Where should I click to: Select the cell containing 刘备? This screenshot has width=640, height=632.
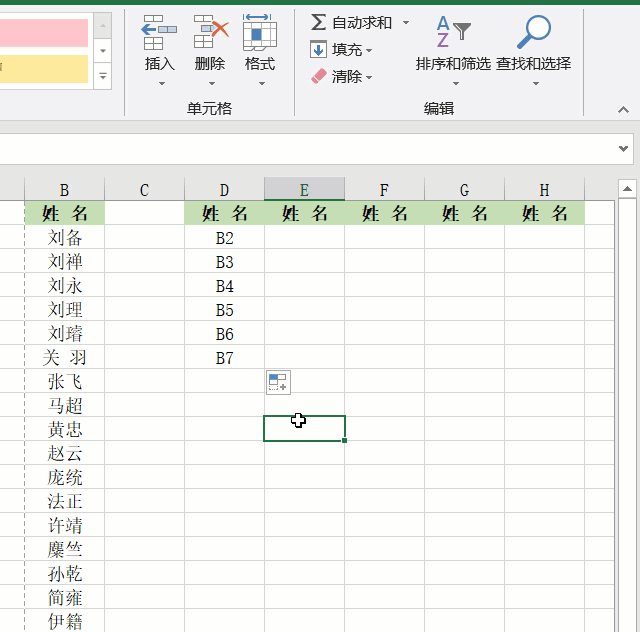click(x=64, y=237)
